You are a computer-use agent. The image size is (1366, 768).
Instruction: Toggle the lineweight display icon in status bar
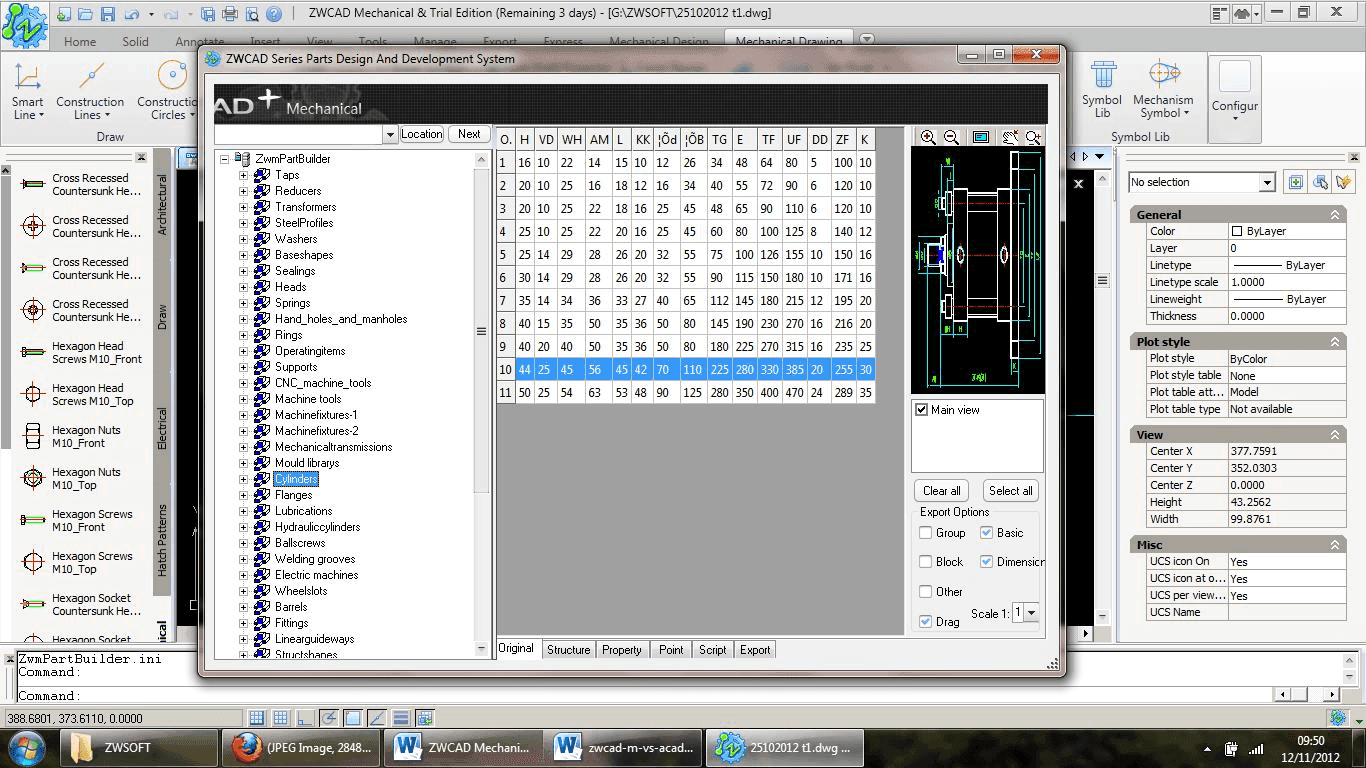pyautogui.click(x=401, y=718)
